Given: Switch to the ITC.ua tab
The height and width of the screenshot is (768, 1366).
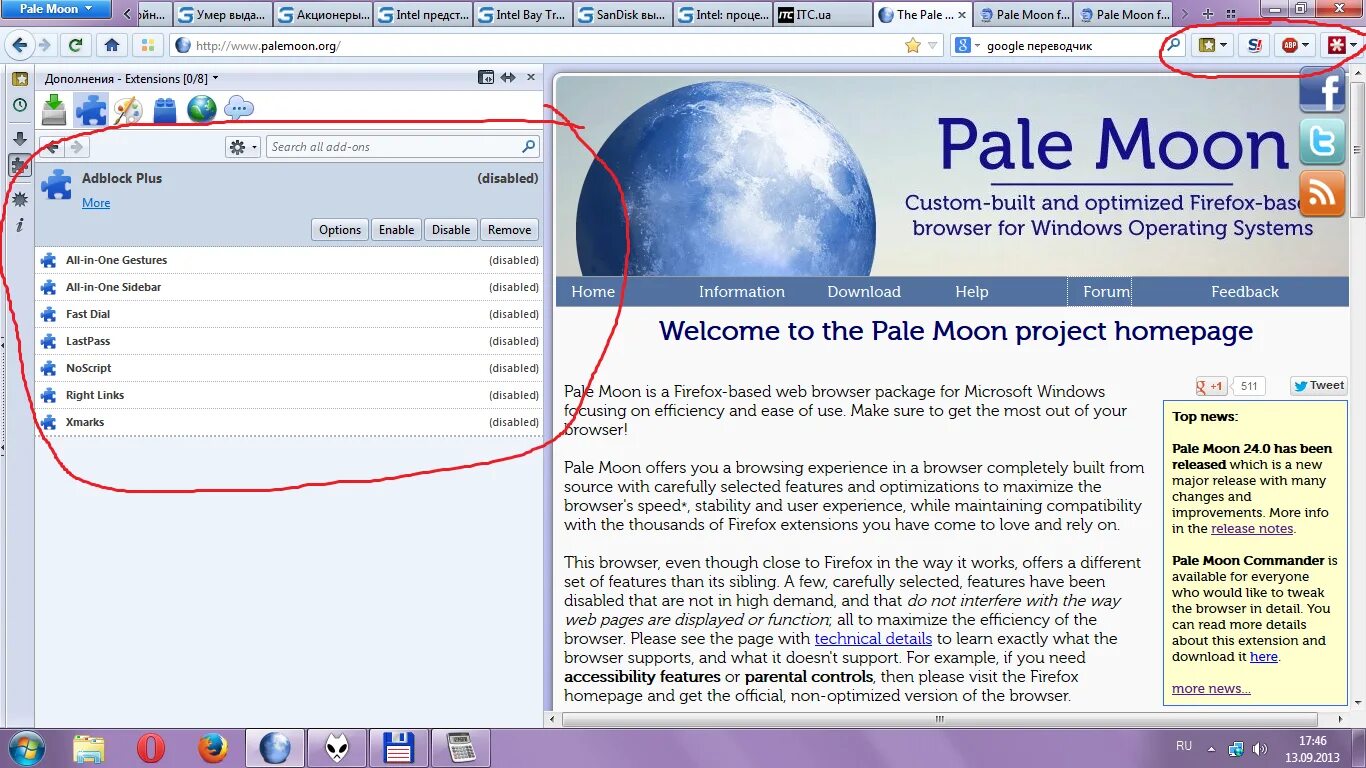Looking at the screenshot, I should click(822, 14).
